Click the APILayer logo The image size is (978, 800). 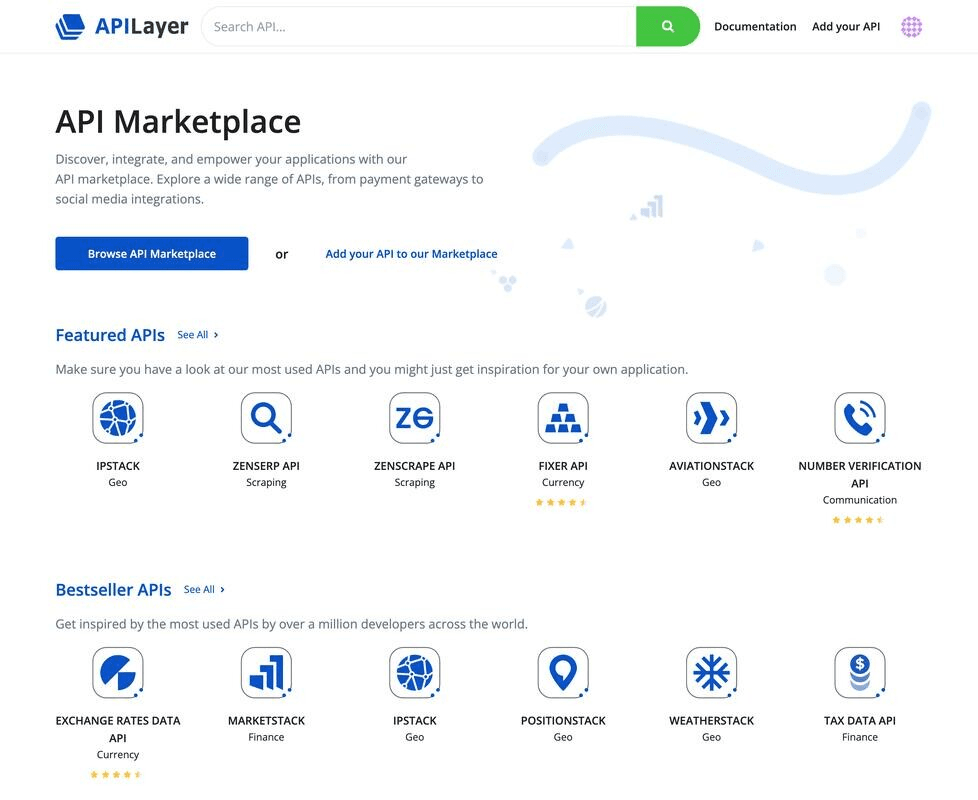(122, 25)
